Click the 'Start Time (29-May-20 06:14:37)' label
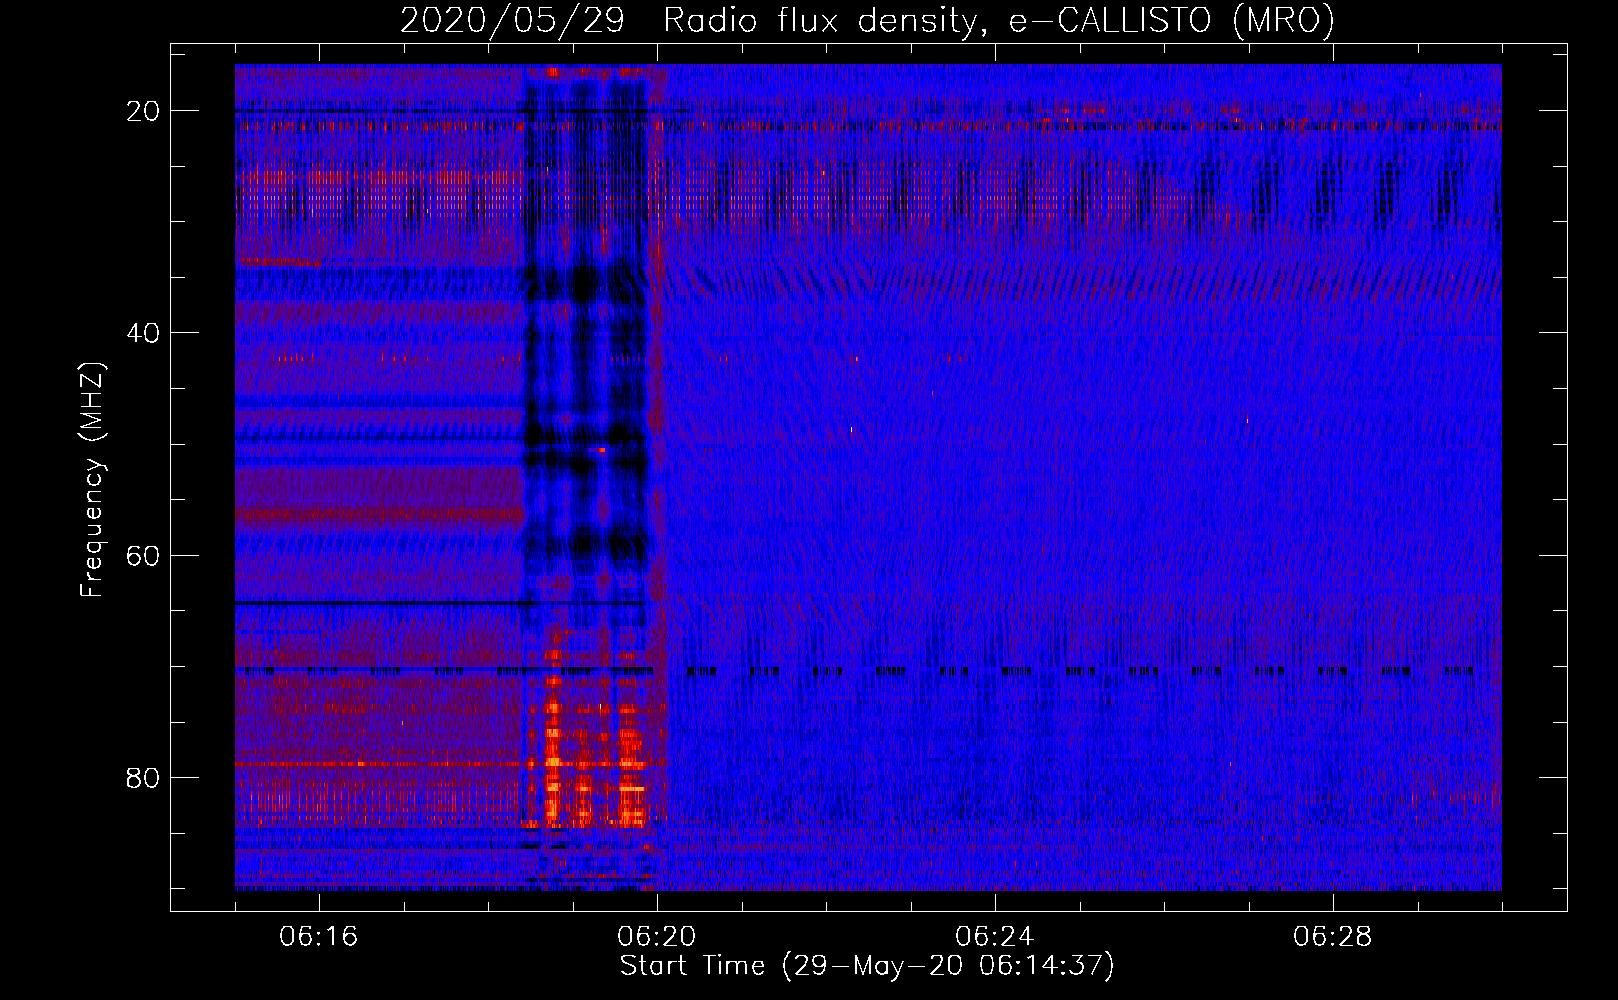This screenshot has width=1618, height=1000. pos(867,966)
